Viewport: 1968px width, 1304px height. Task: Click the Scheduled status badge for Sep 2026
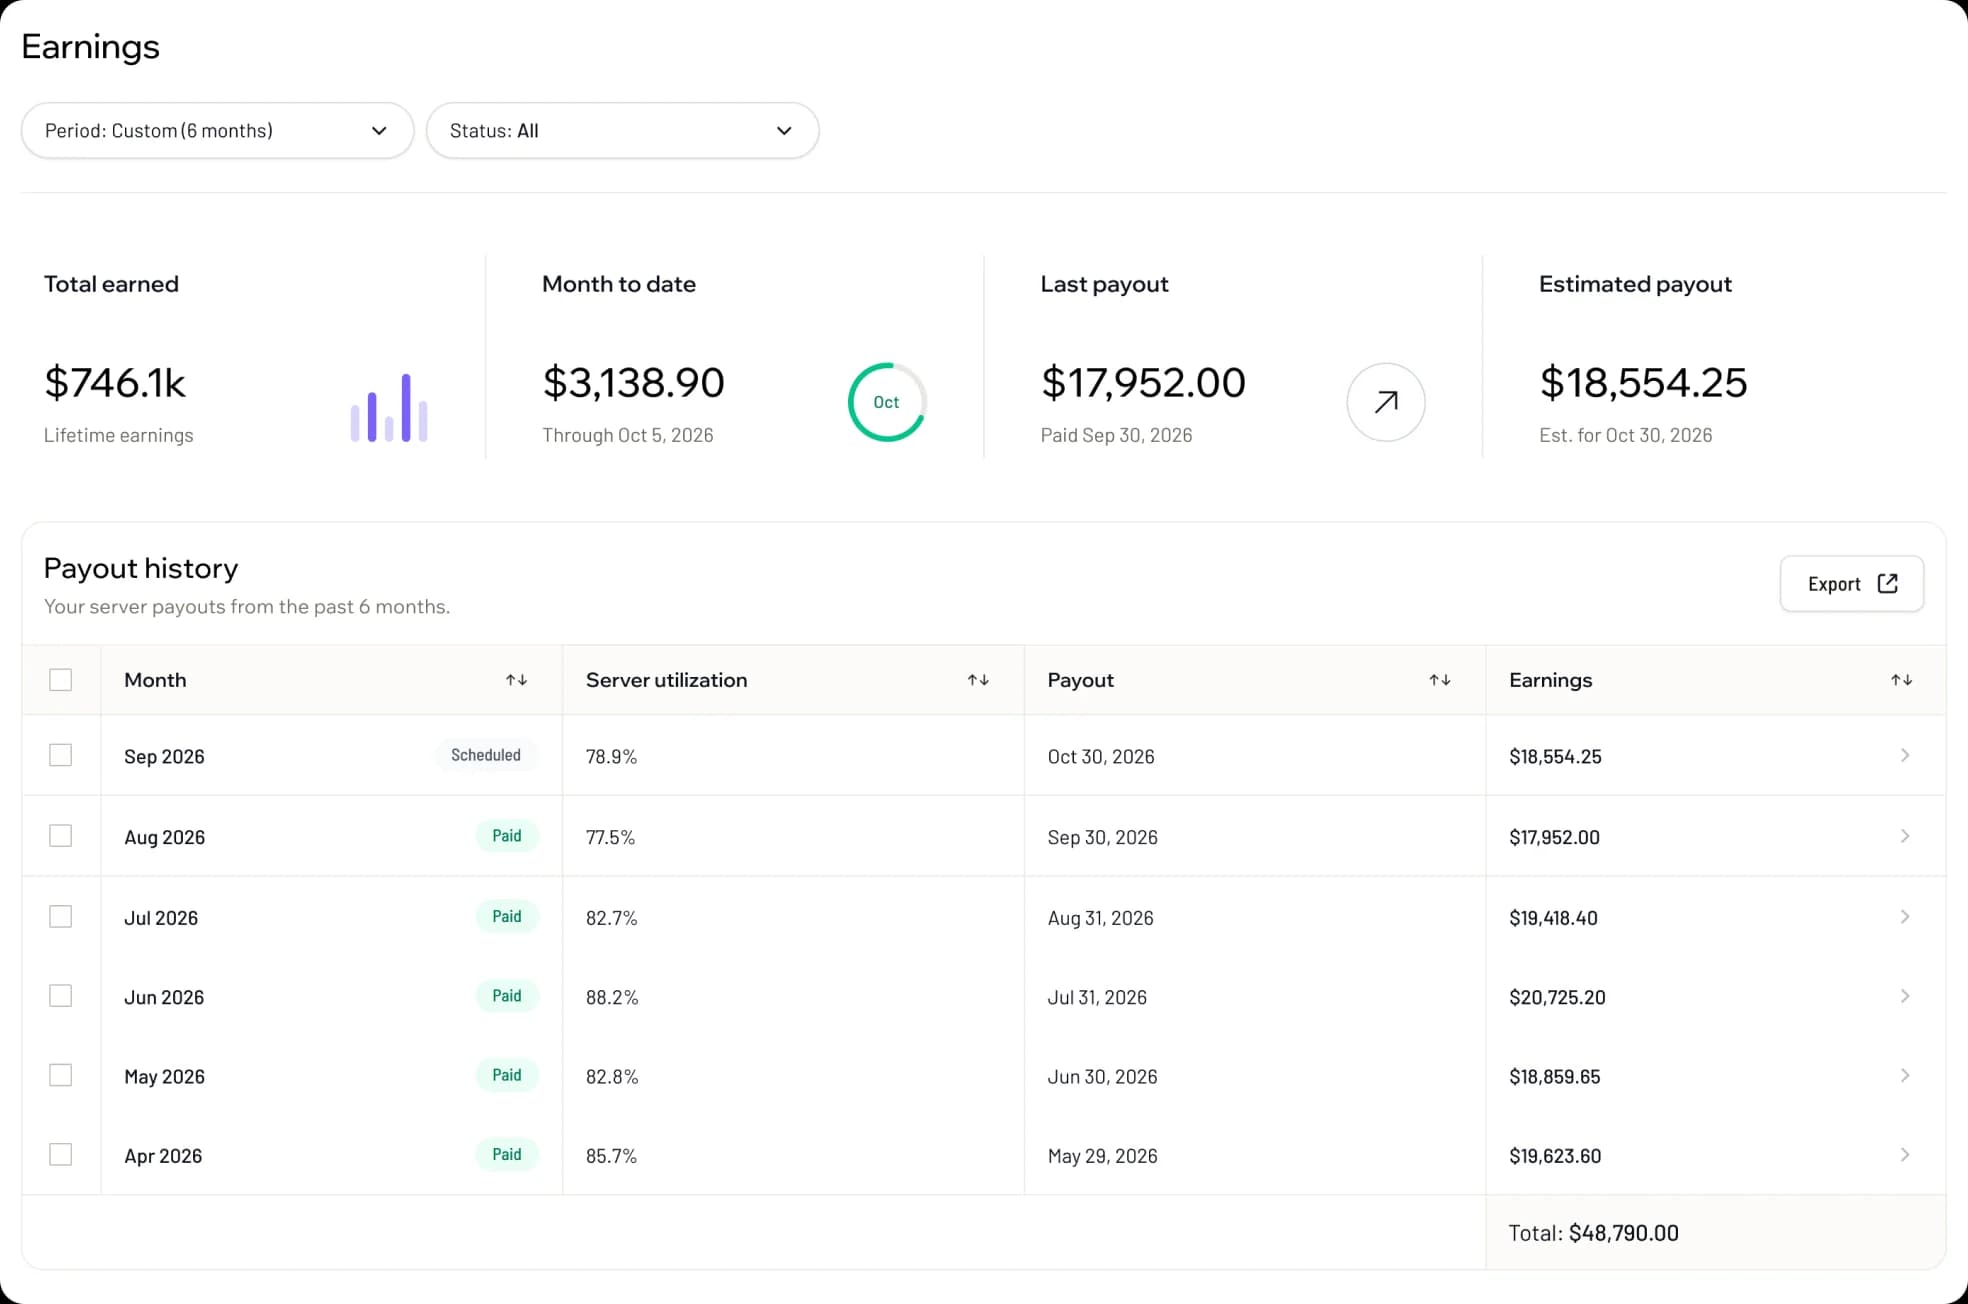pyautogui.click(x=486, y=755)
